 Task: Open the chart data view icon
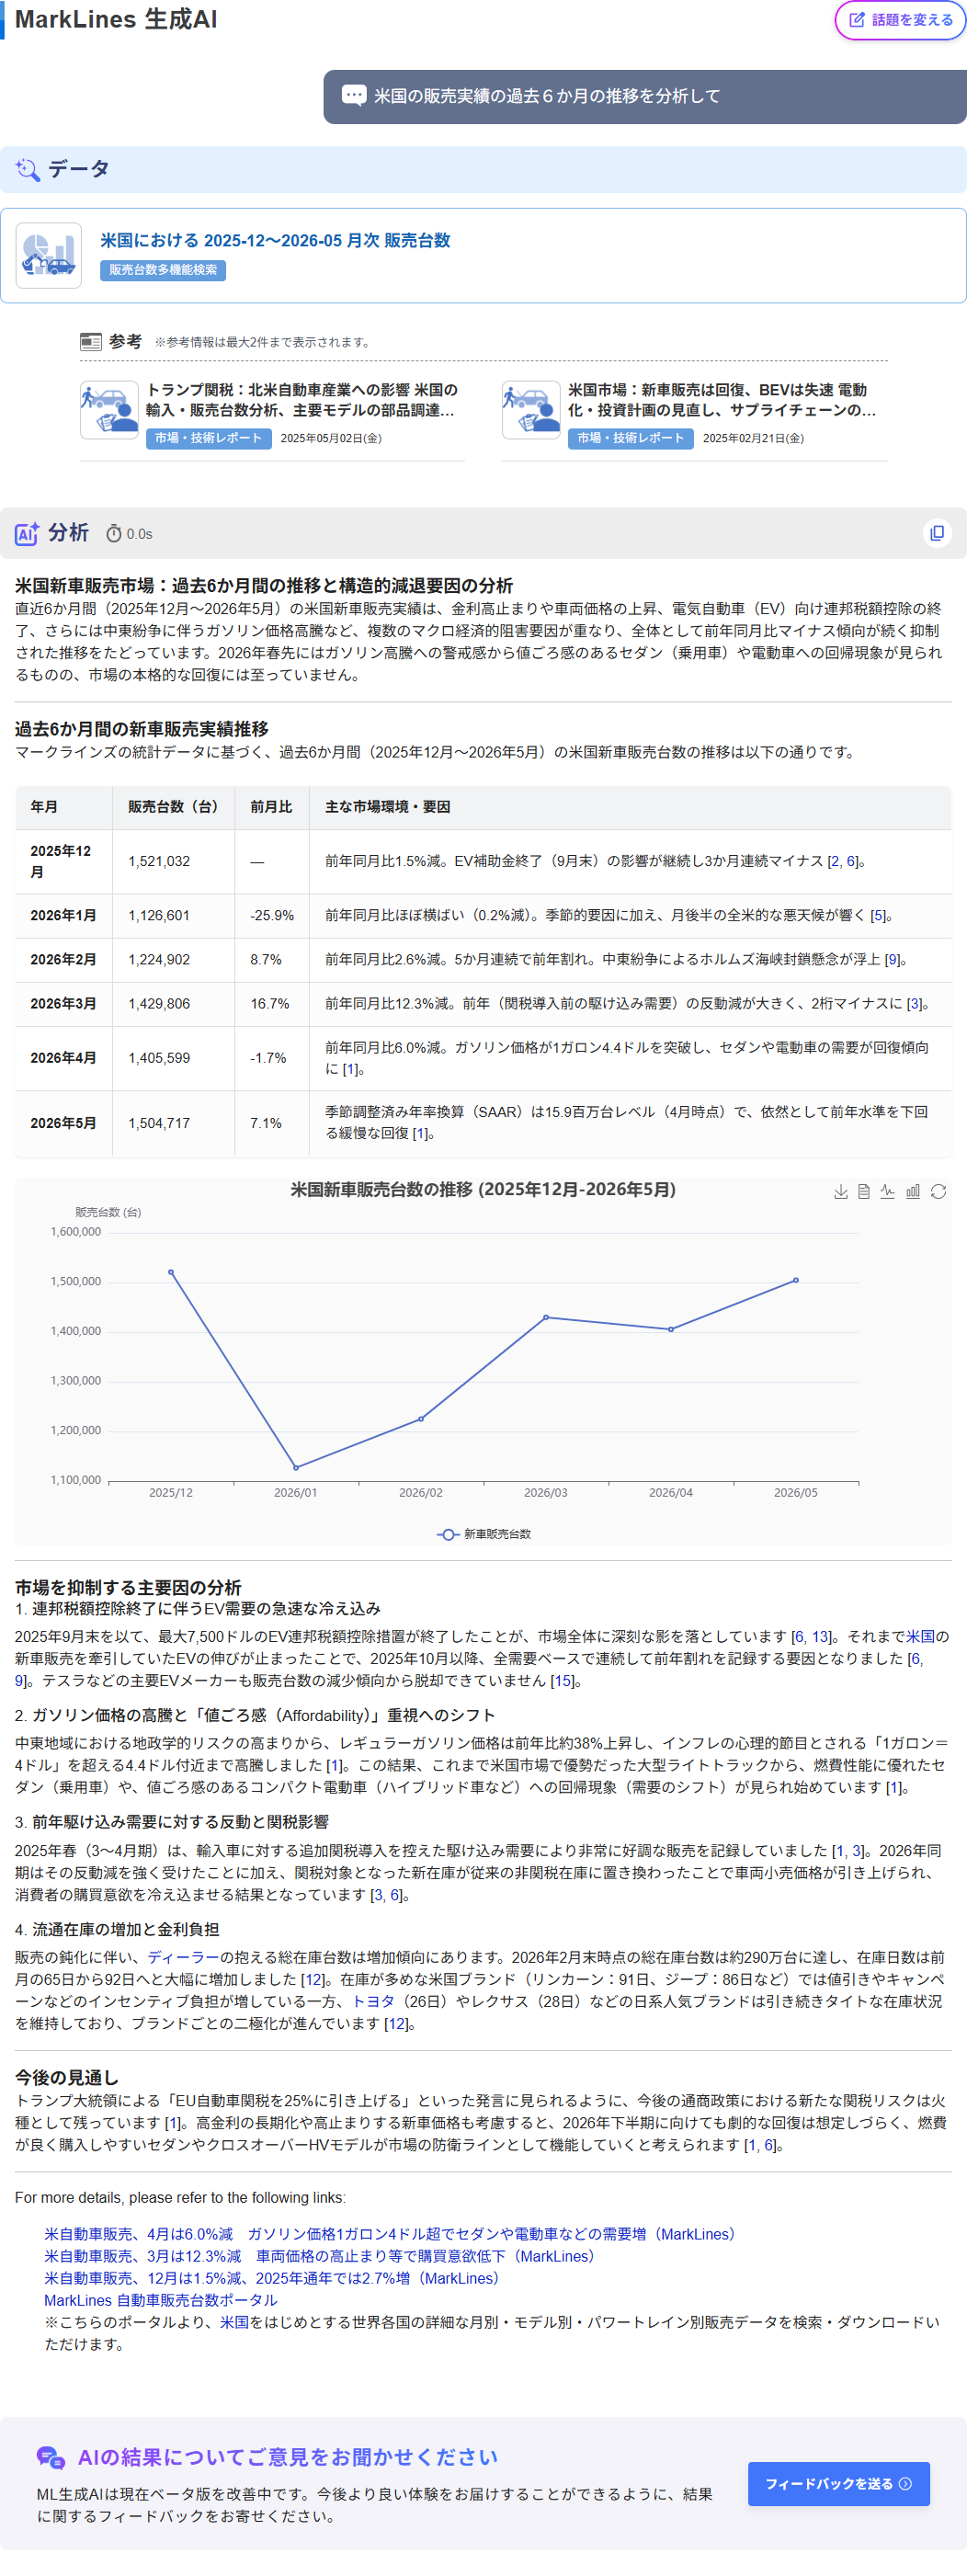(864, 1191)
